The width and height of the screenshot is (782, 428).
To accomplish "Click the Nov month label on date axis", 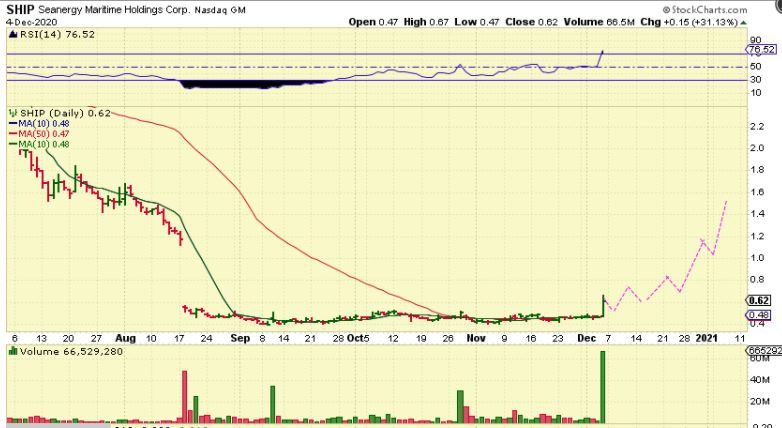I will pyautogui.click(x=476, y=338).
